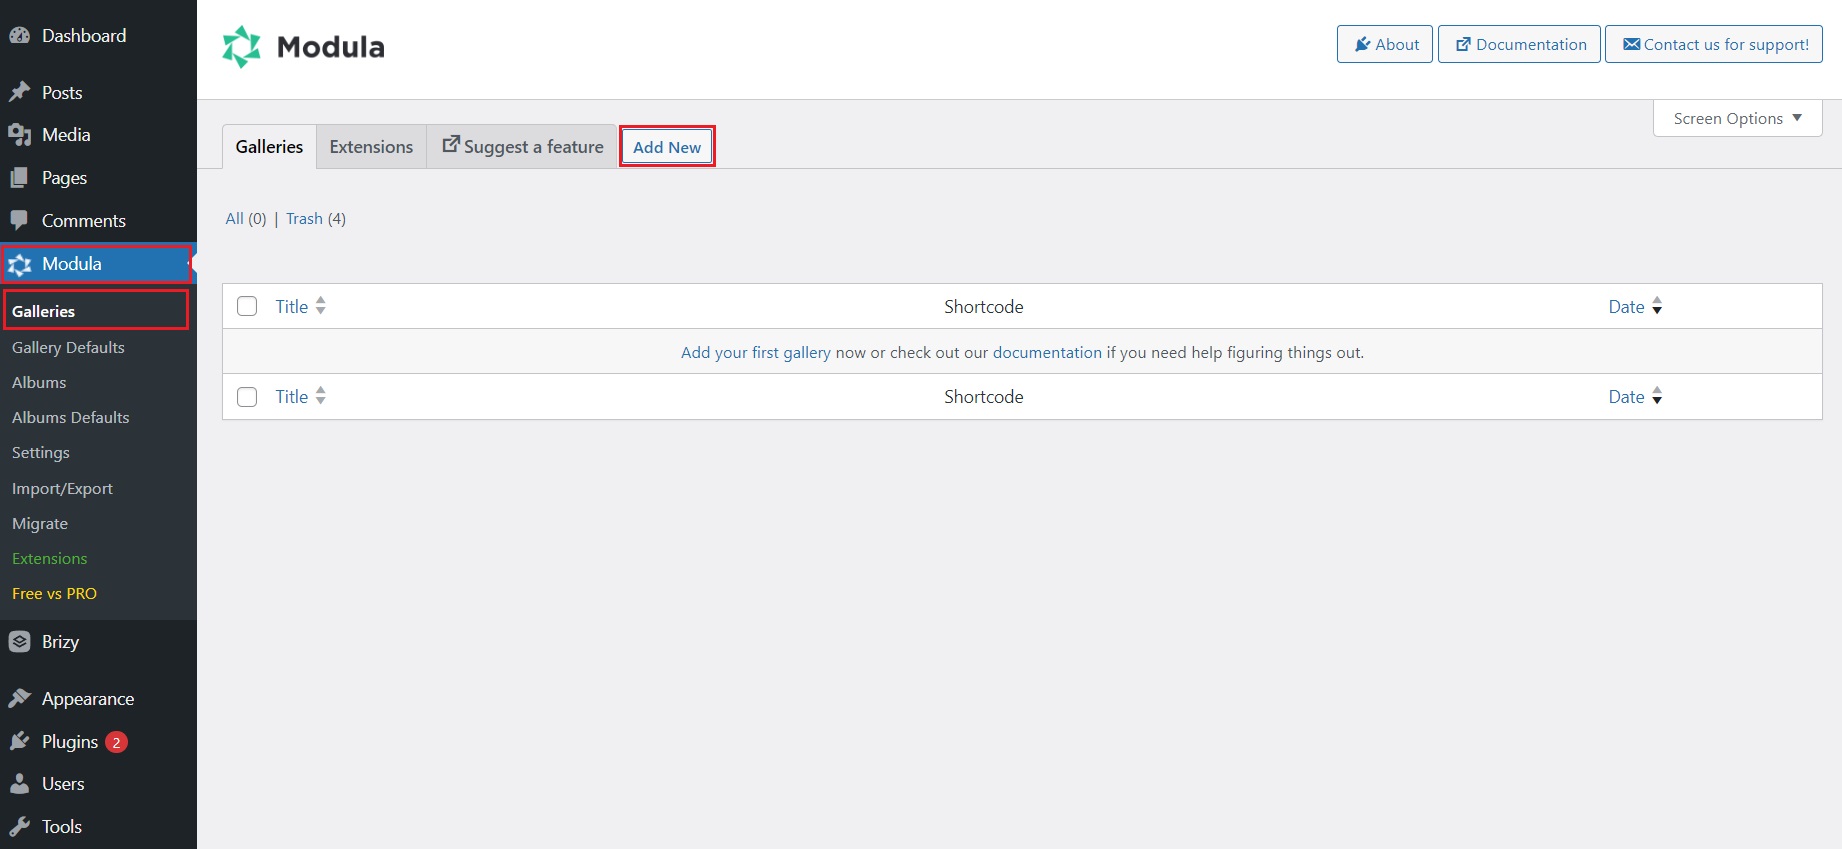Click the Add New gallery button

pyautogui.click(x=667, y=147)
